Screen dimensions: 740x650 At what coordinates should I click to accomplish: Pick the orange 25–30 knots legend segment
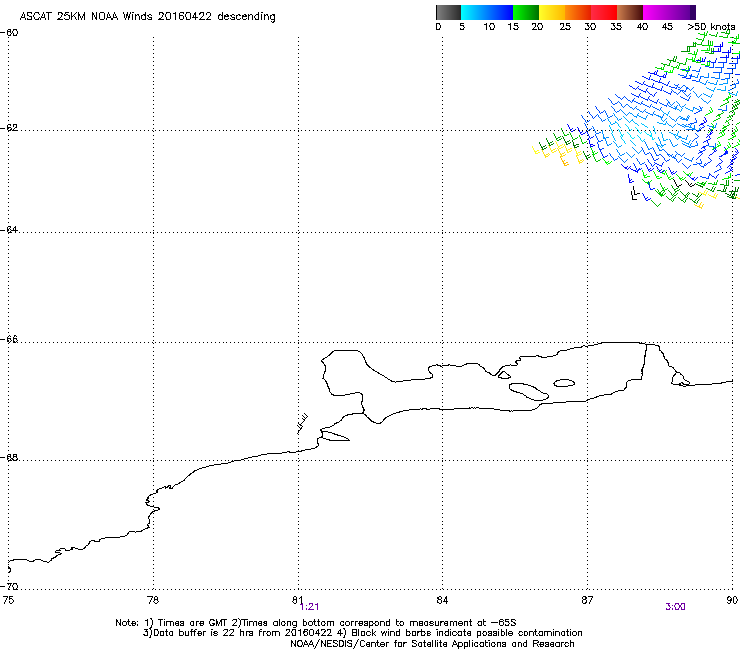(x=578, y=12)
